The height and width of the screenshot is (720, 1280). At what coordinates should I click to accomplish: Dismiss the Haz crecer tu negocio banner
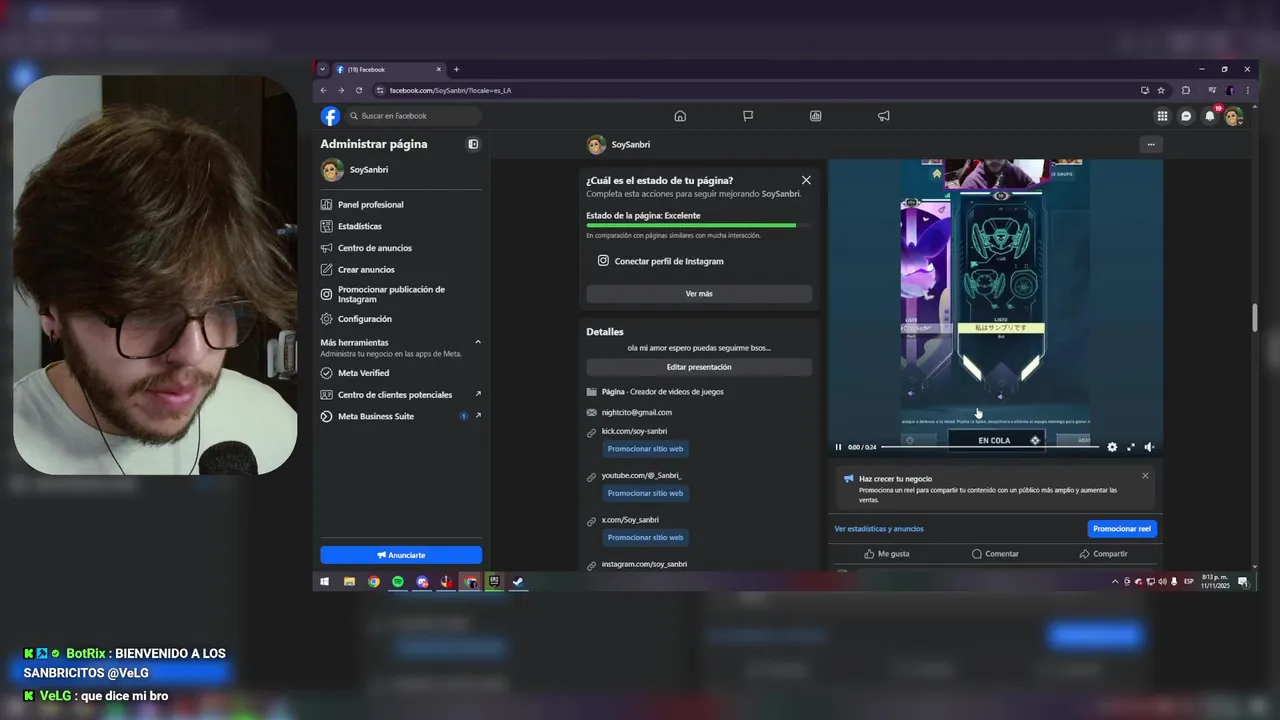click(1145, 476)
